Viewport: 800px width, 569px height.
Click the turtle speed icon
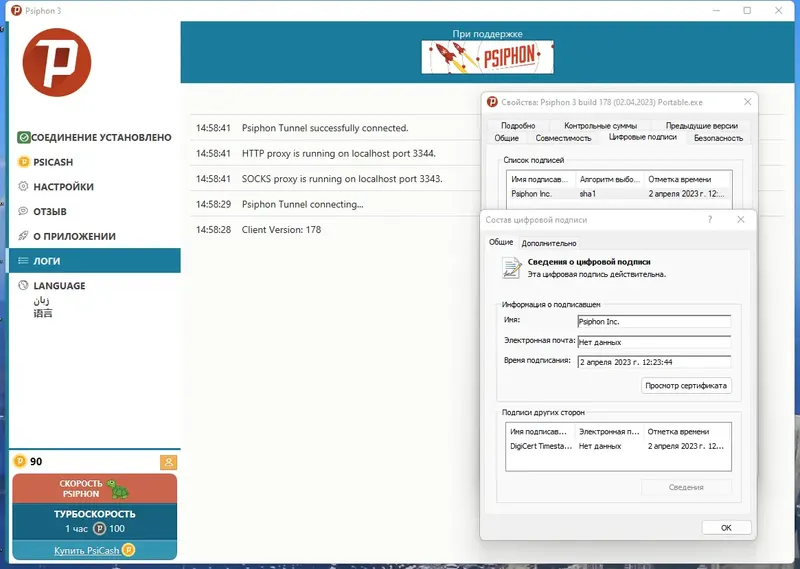(x=118, y=489)
